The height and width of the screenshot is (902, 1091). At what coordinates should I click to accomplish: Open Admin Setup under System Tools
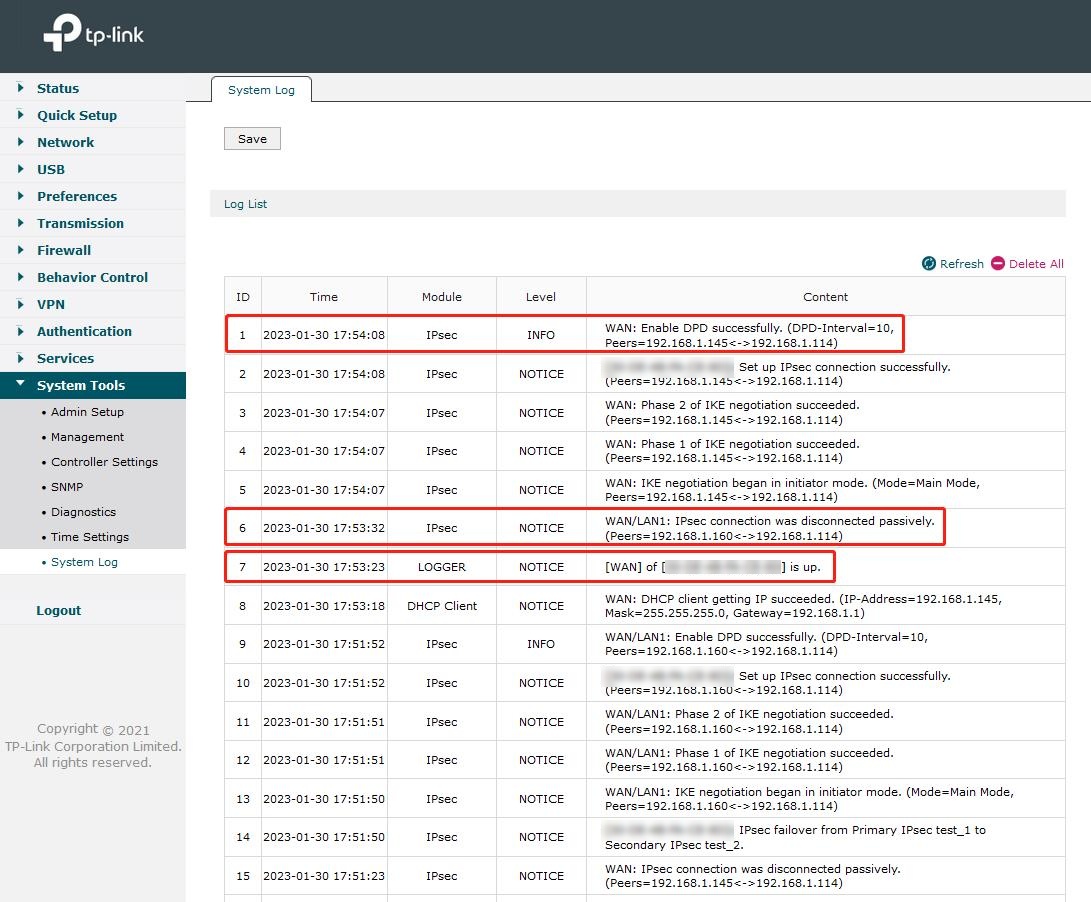87,412
